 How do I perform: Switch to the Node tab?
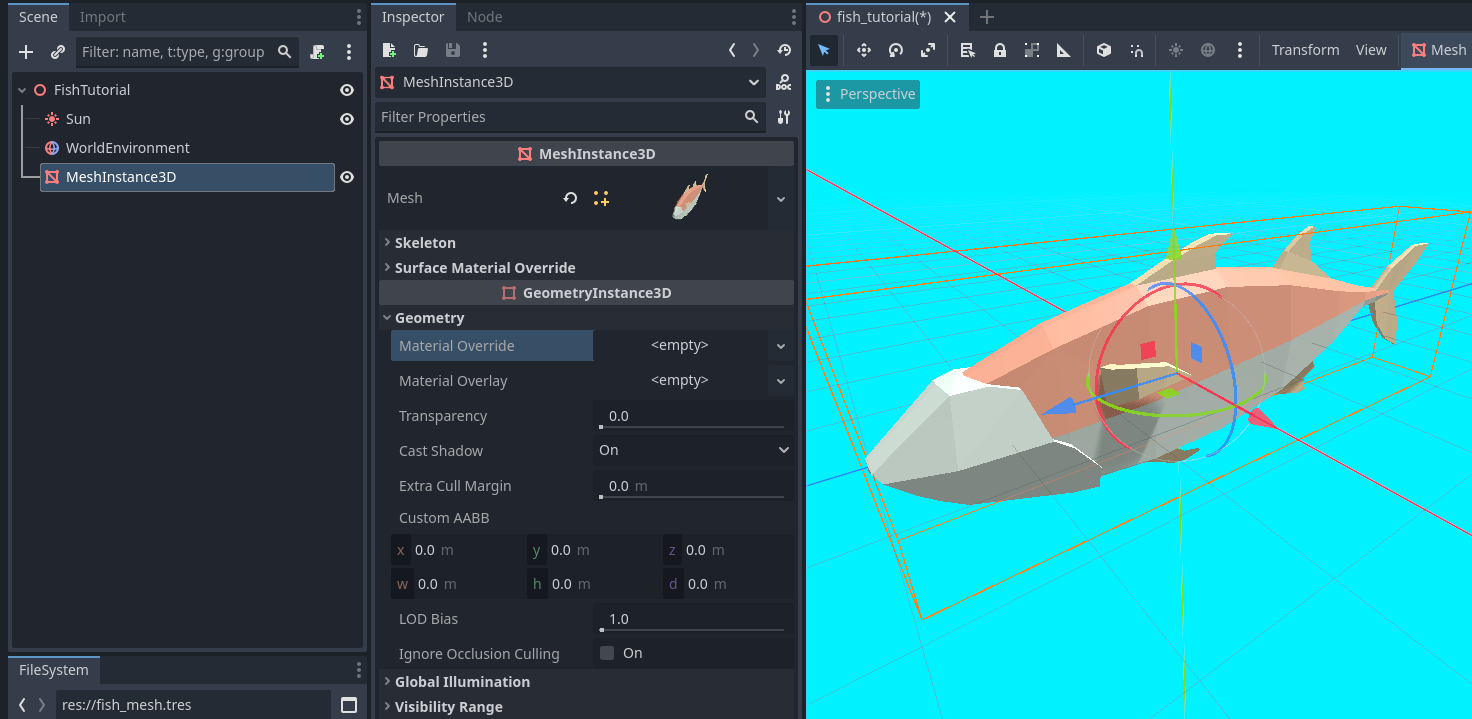point(484,17)
